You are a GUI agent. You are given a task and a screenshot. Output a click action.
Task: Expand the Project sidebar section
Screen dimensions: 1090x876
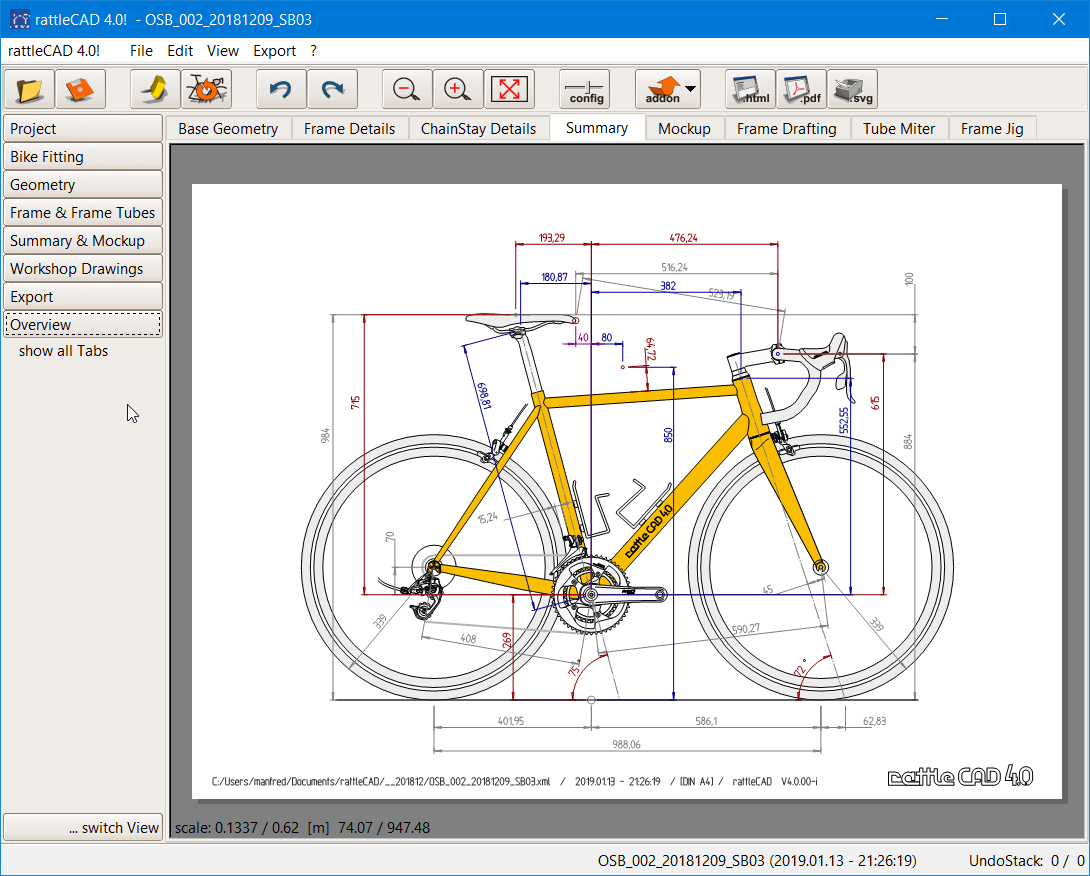point(83,129)
